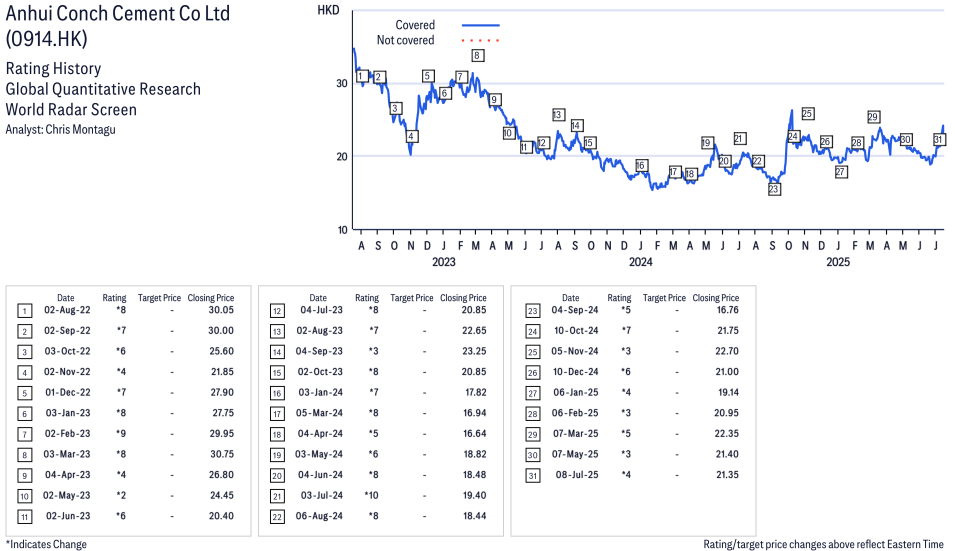Click Analyst: Chris Montagu line

point(60,130)
